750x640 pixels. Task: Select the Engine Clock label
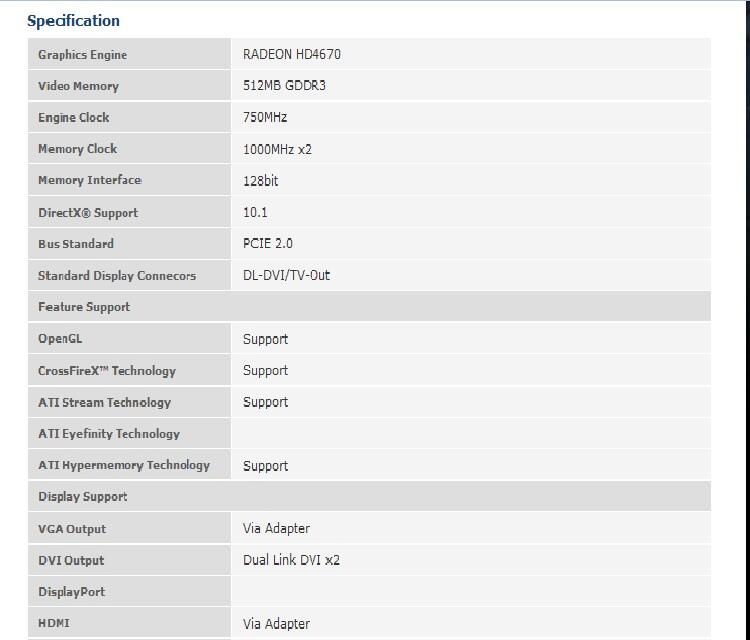click(74, 117)
